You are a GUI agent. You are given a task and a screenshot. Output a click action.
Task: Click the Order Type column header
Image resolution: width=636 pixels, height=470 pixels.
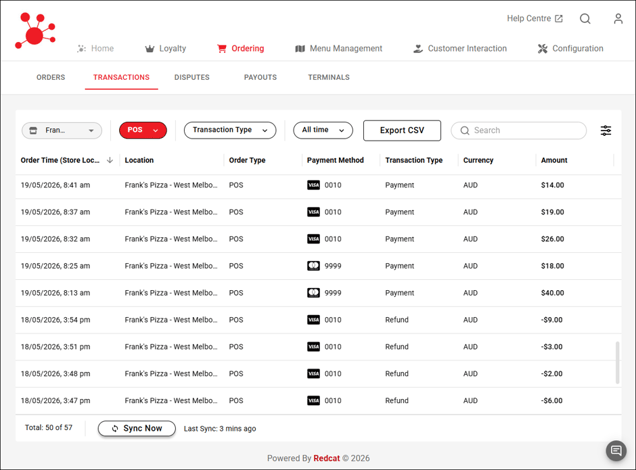[x=247, y=160]
